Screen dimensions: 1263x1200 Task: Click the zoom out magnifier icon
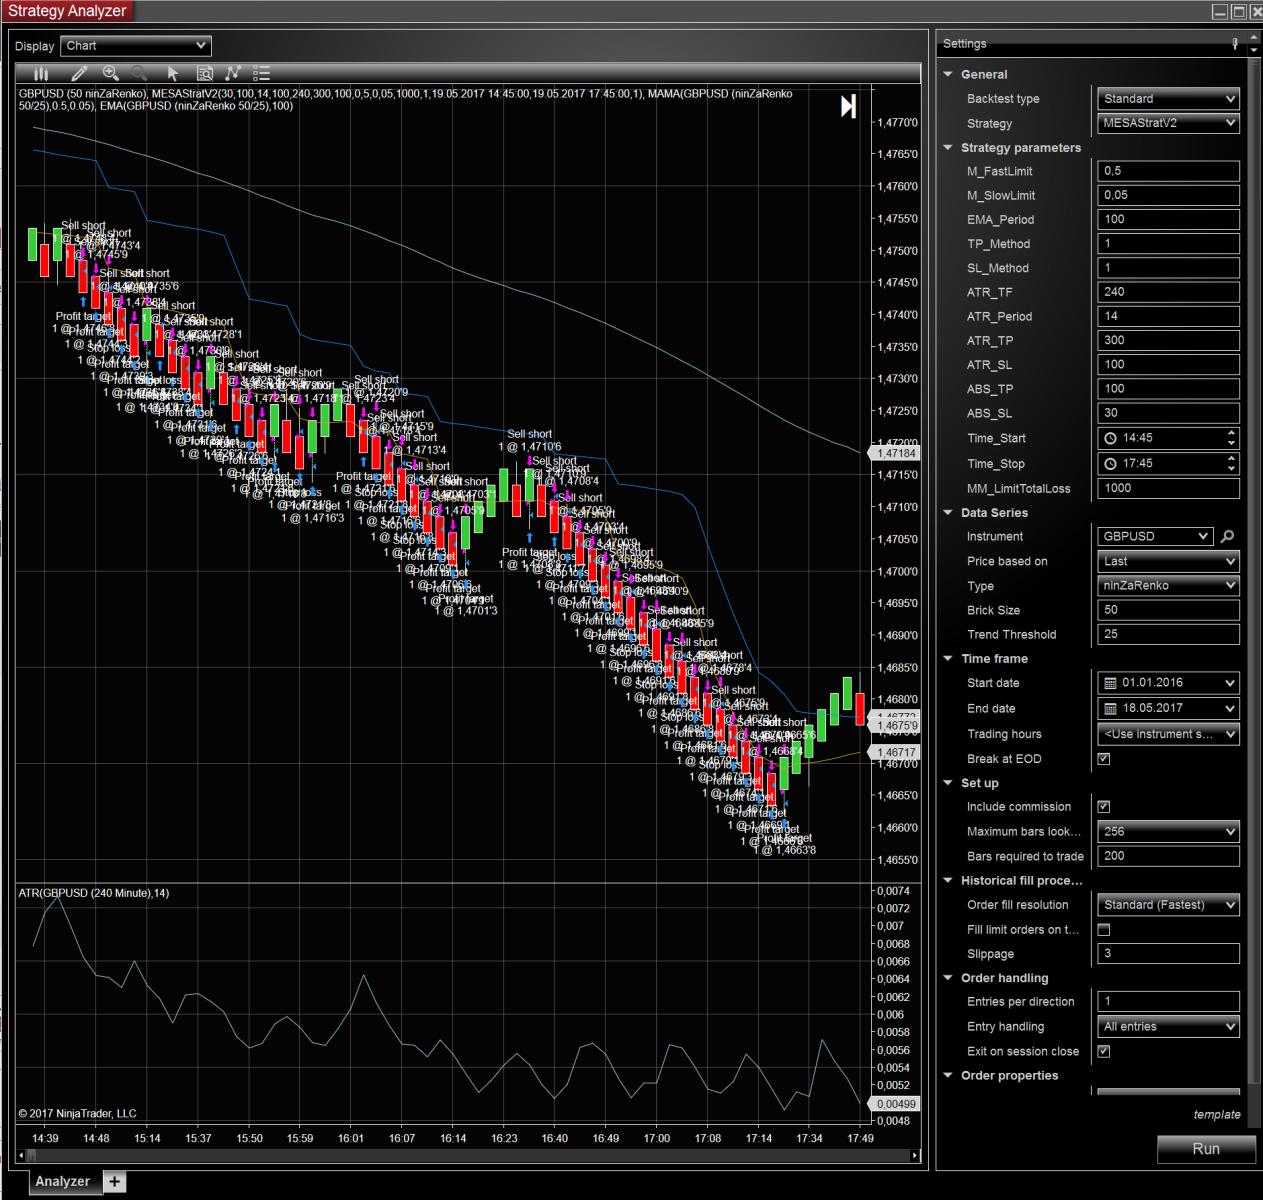click(140, 73)
